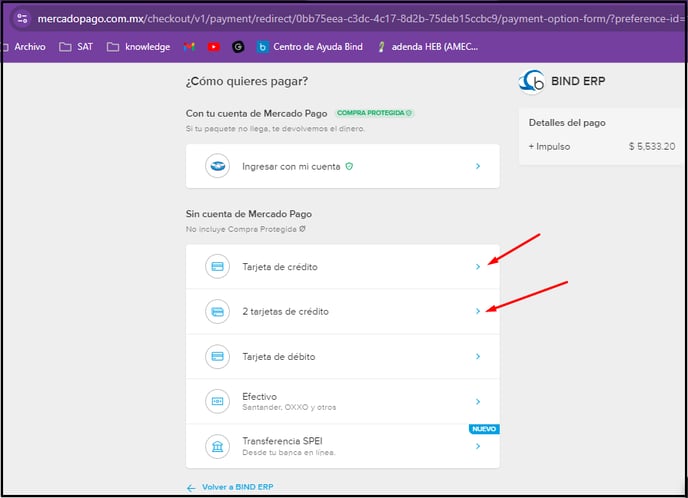Expand chevron of Ingresar con mi cuenta
The image size is (688, 498).
pos(478,166)
